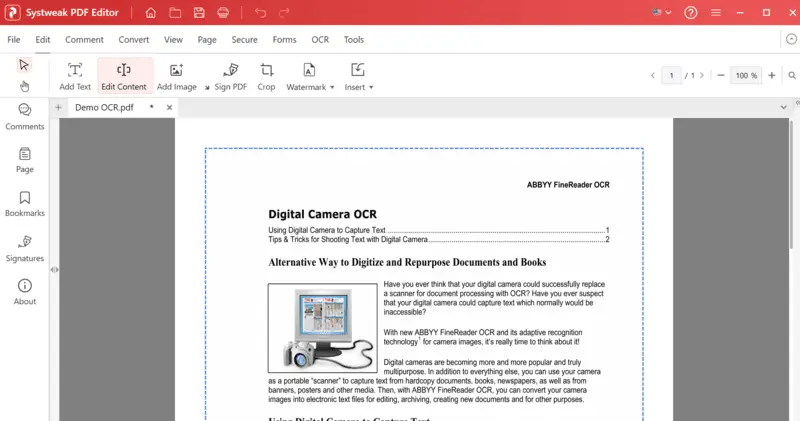Image resolution: width=800 pixels, height=421 pixels.
Task: Go to the Home icon in title bar
Action: click(x=151, y=13)
